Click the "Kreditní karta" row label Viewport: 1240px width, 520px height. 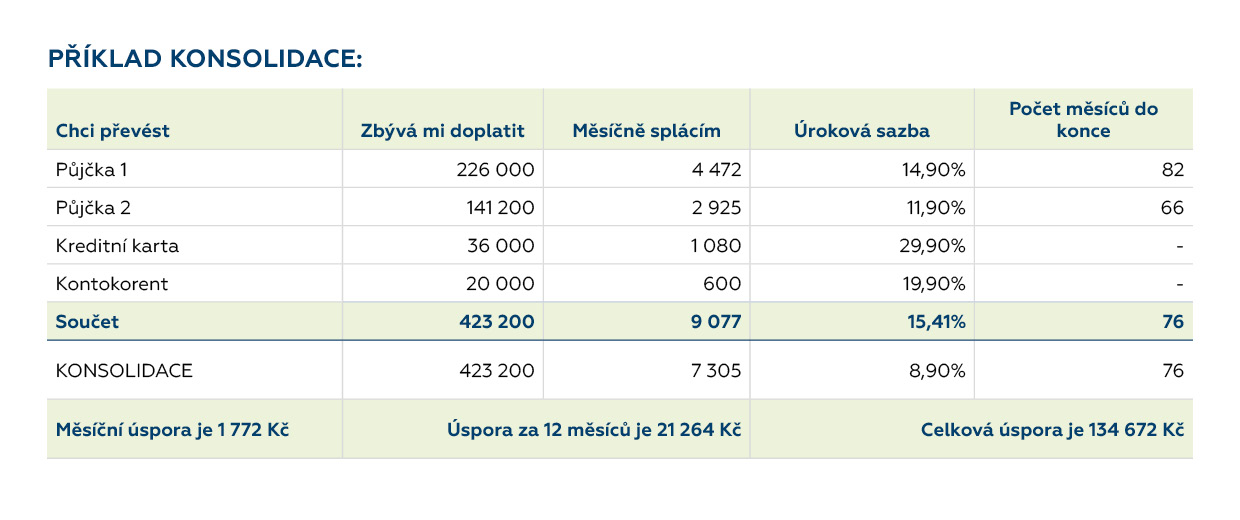[117, 246]
